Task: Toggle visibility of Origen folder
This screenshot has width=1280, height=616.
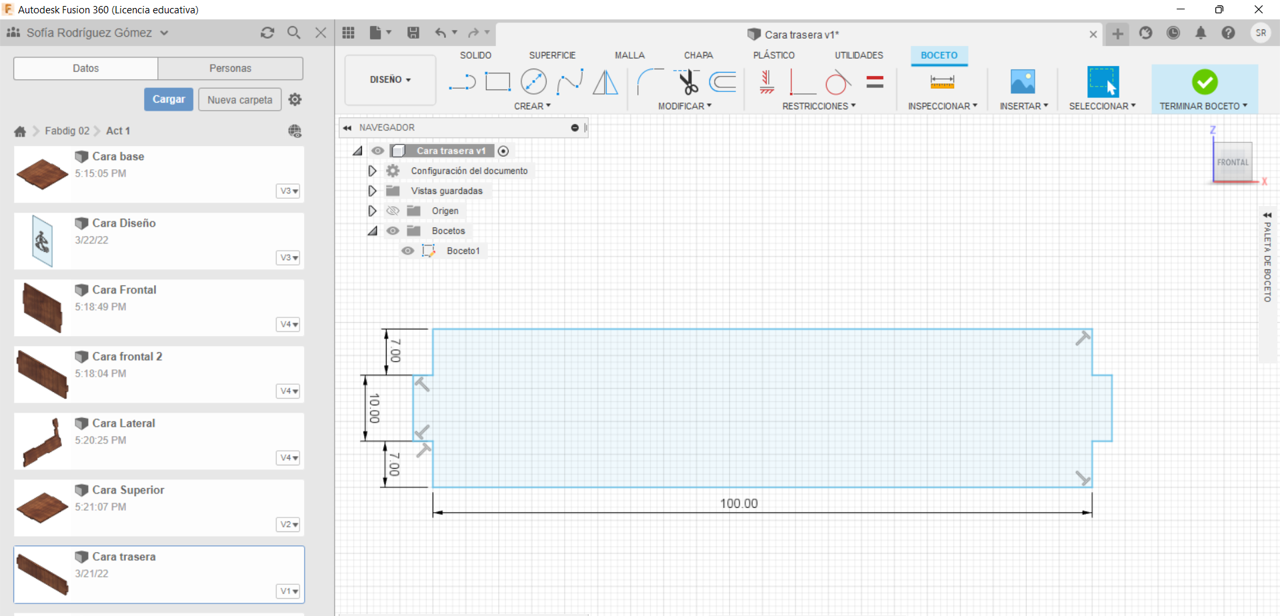Action: [x=393, y=211]
